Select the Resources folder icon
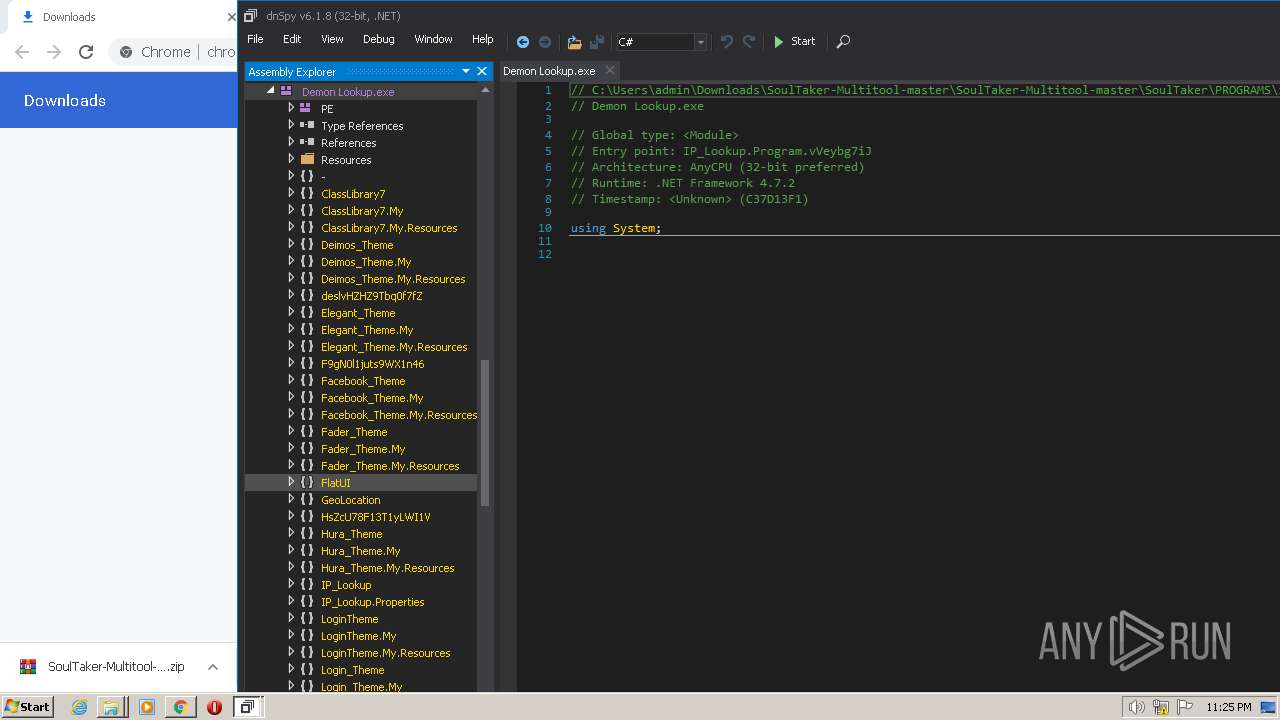1280x720 pixels. click(307, 159)
